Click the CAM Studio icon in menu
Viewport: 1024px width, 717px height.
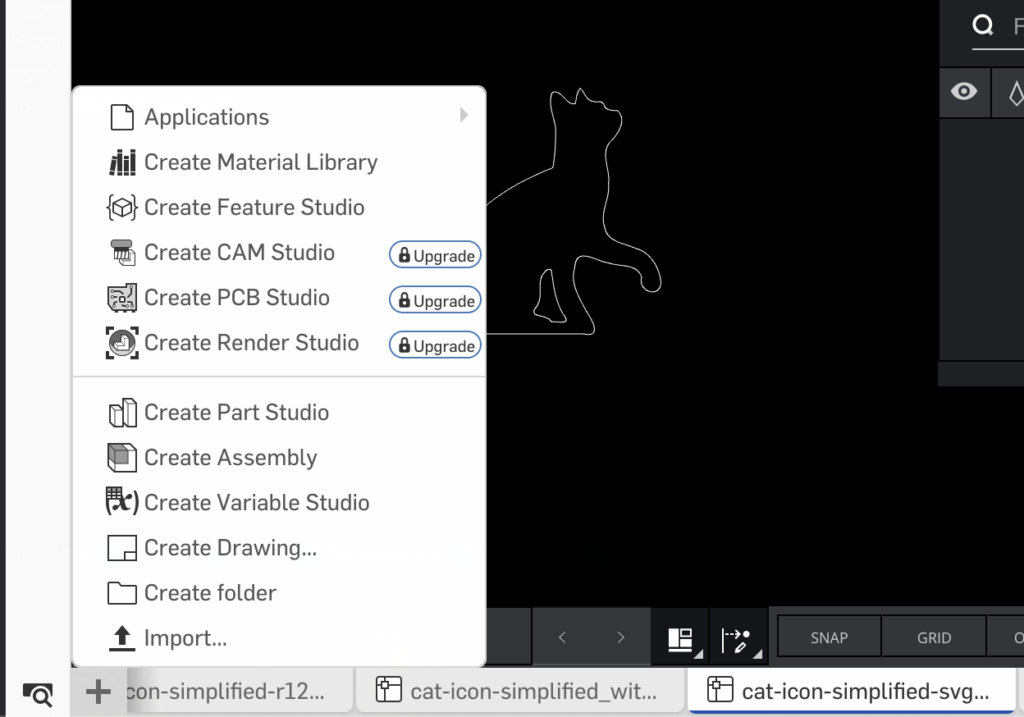click(121, 253)
